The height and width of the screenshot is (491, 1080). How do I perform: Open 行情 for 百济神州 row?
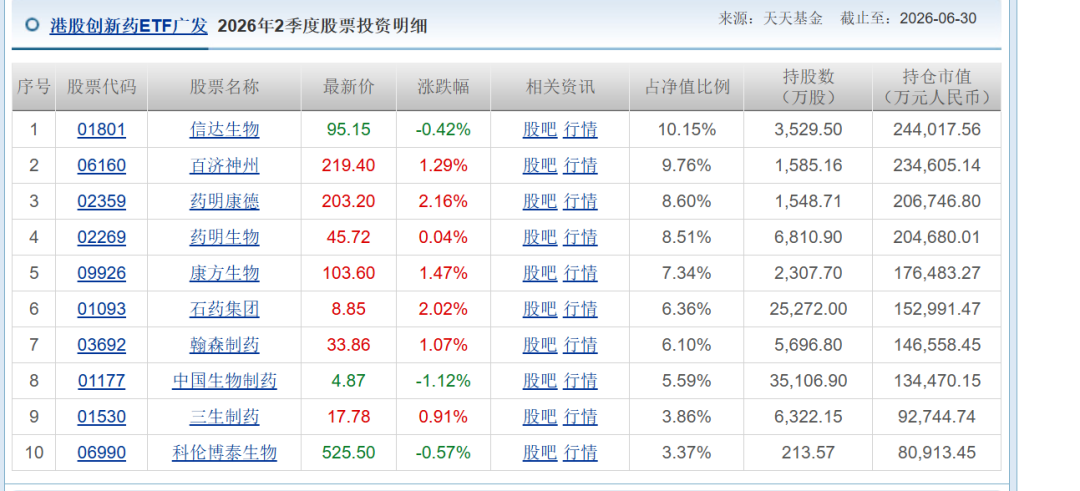coord(580,165)
